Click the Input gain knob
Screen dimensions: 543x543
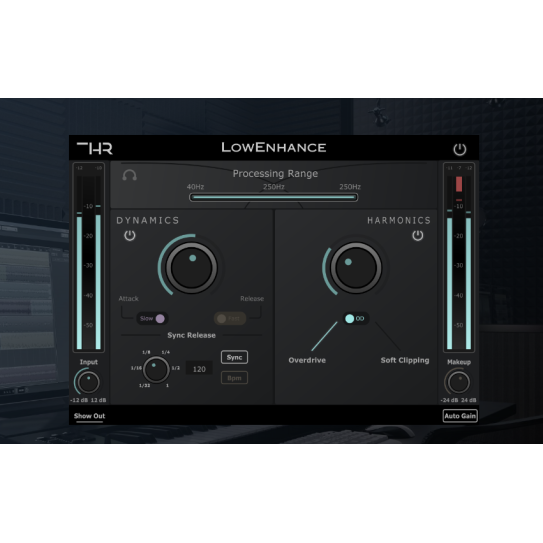89,382
